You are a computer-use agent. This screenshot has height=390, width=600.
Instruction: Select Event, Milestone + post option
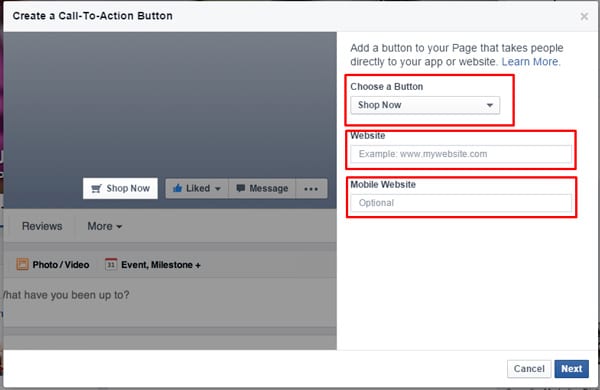point(153,264)
